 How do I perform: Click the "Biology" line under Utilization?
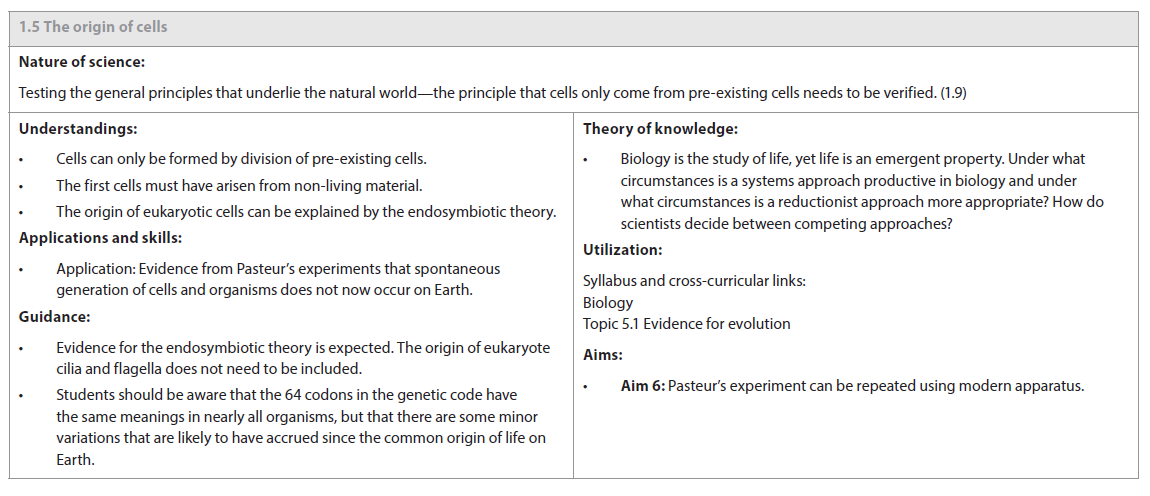coord(608,302)
